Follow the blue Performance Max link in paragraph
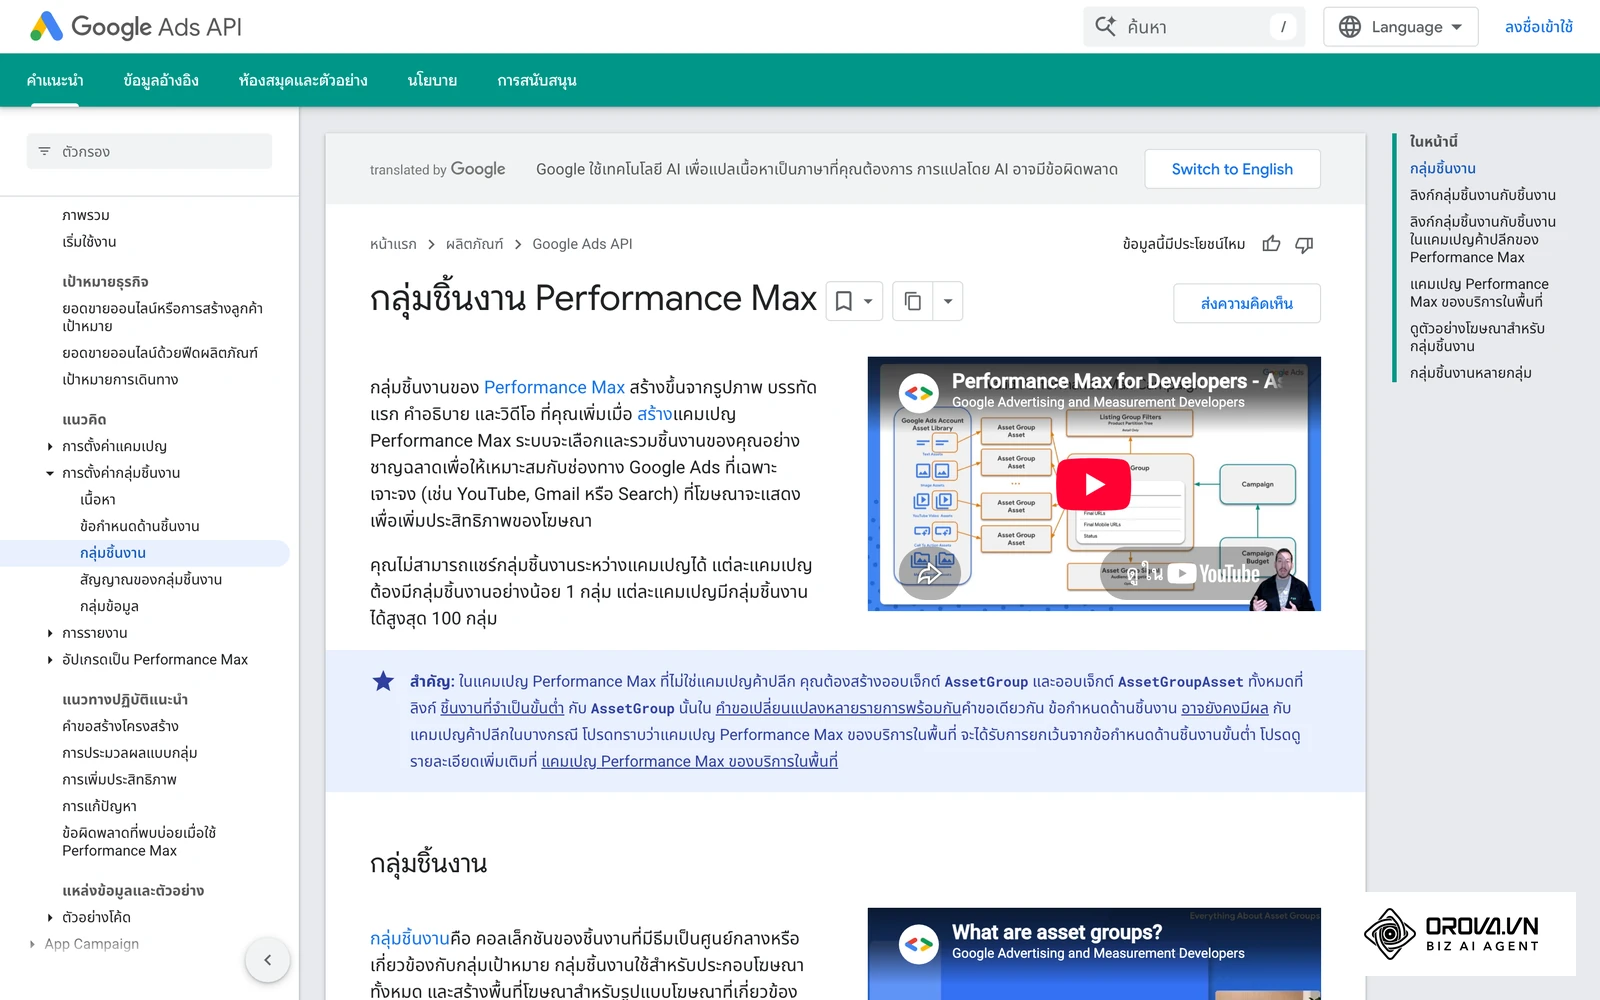1600x1000 pixels. pyautogui.click(x=554, y=387)
